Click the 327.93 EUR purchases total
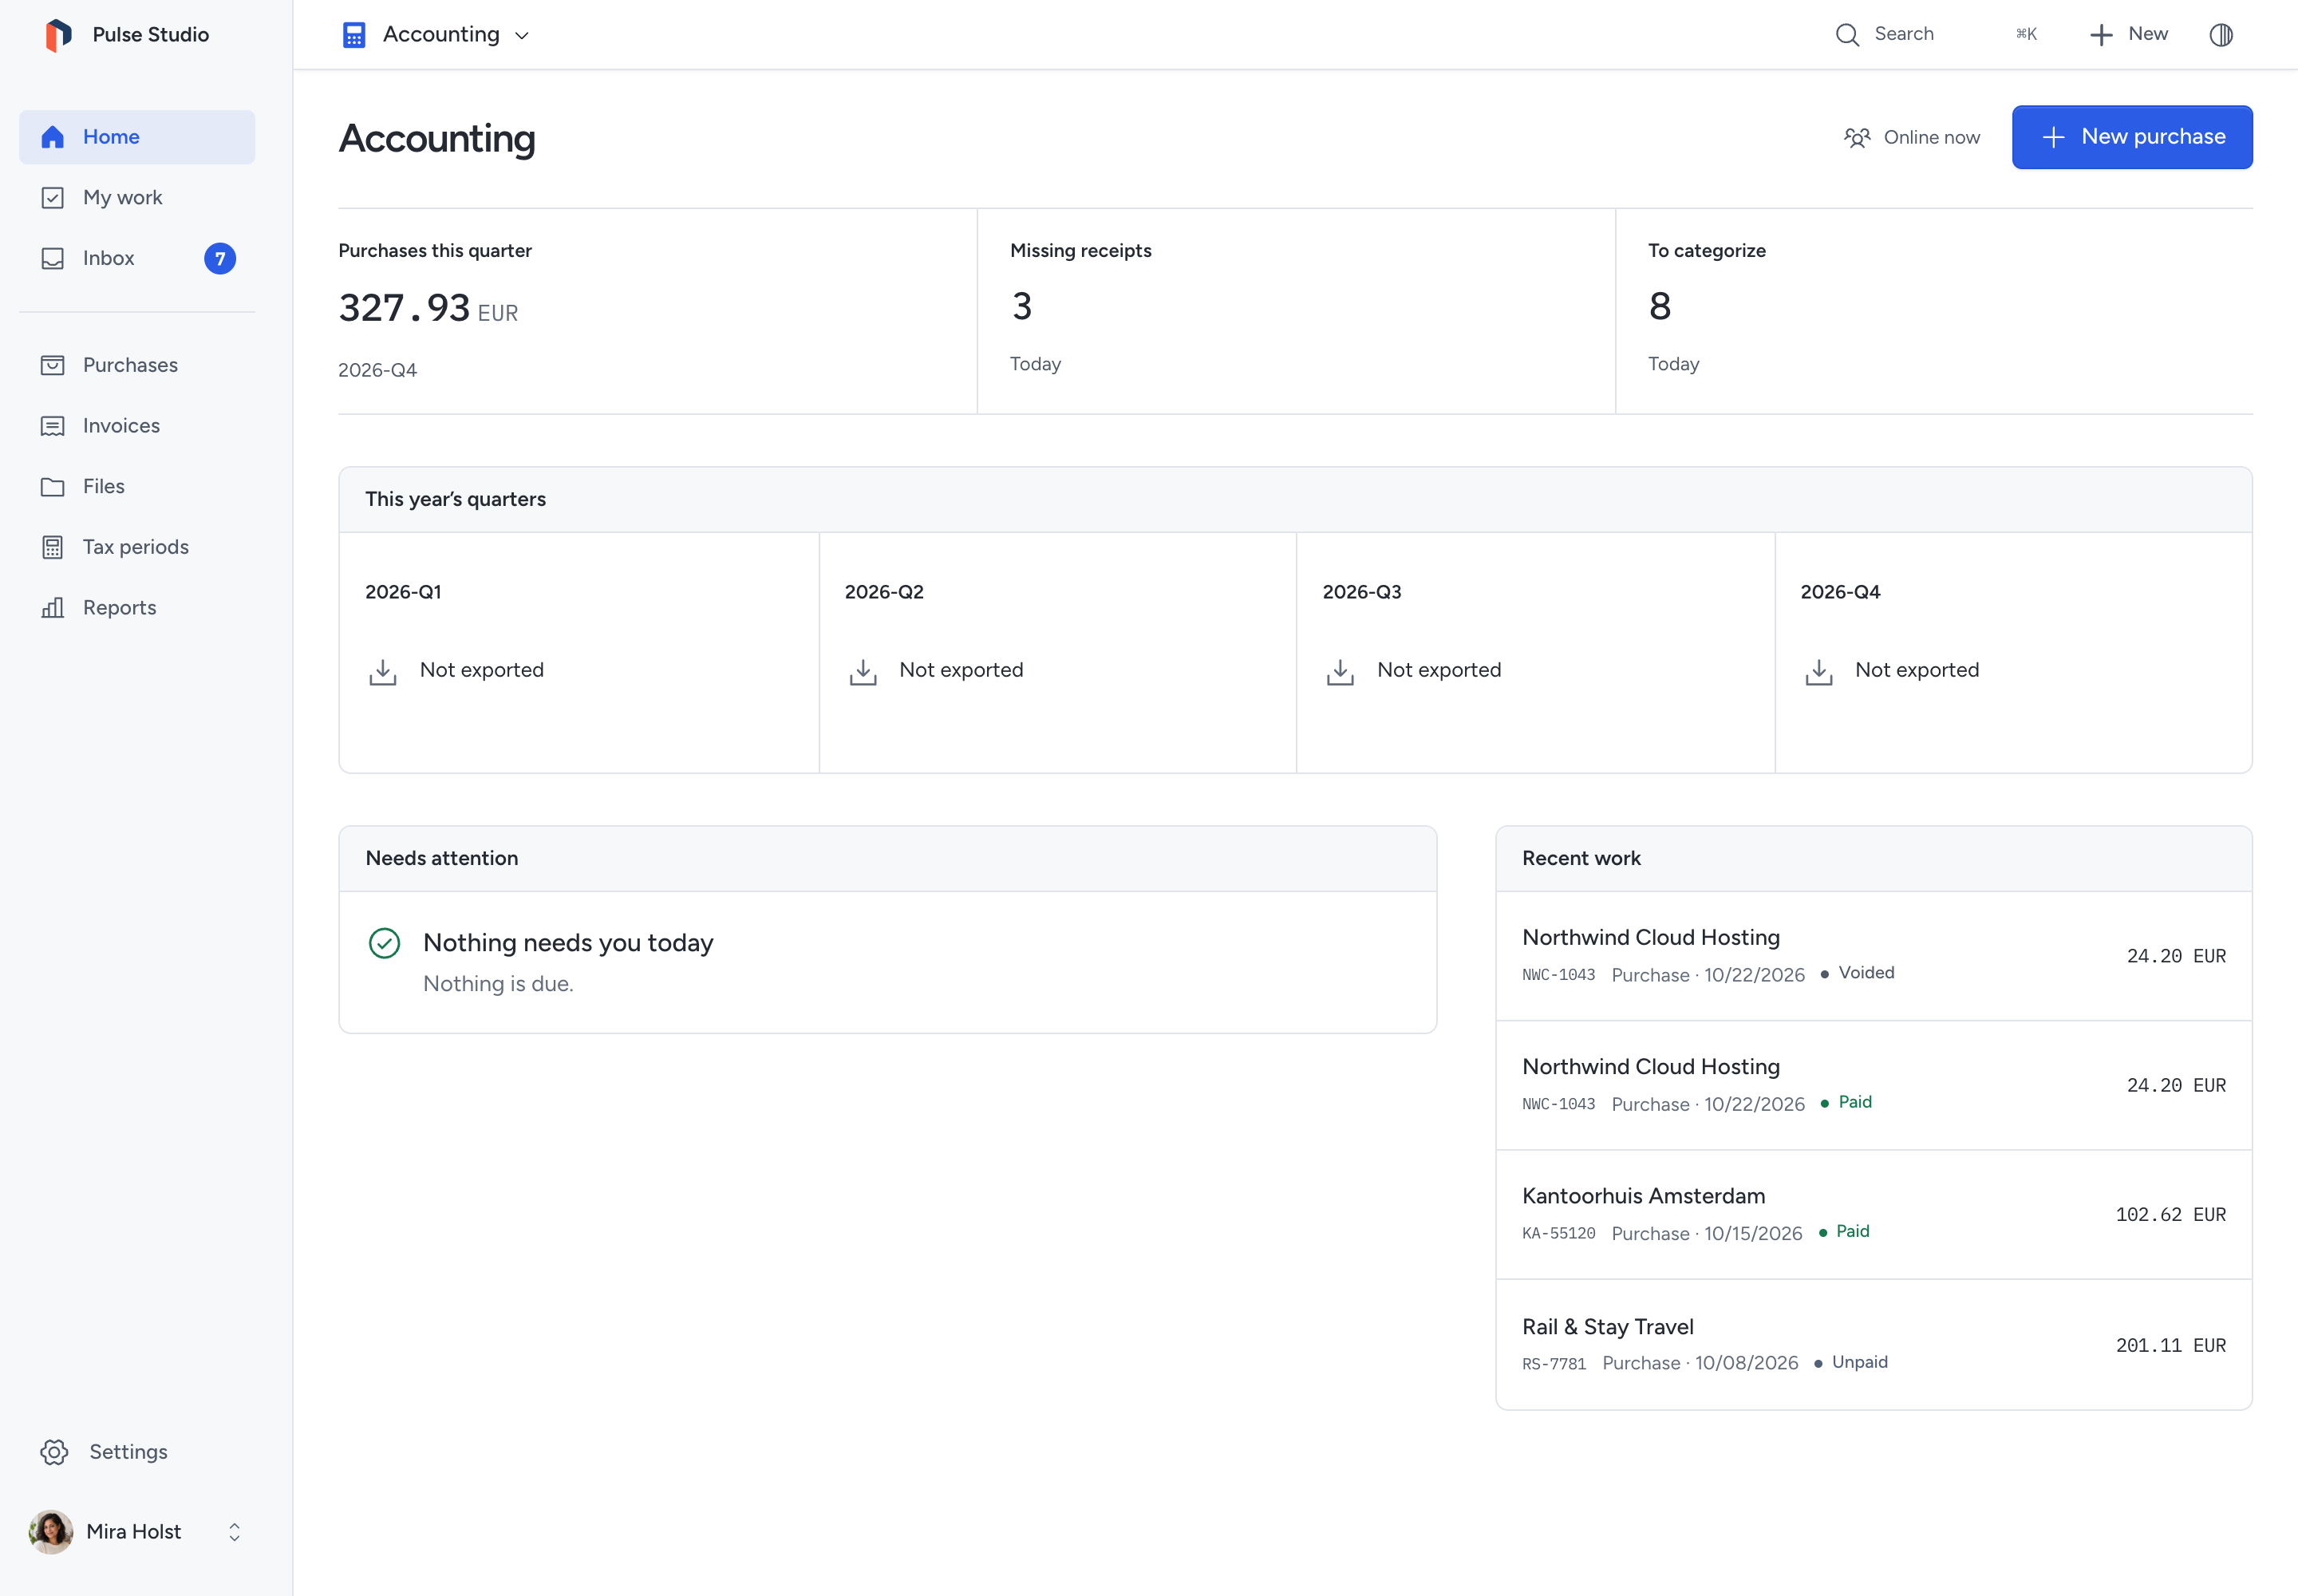 tap(428, 309)
